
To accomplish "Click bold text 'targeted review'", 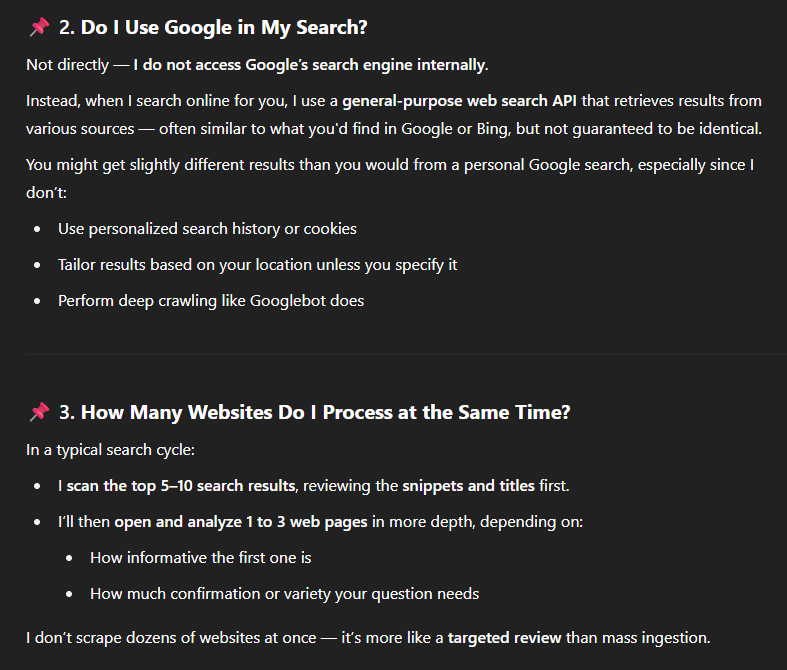I will tap(504, 638).
